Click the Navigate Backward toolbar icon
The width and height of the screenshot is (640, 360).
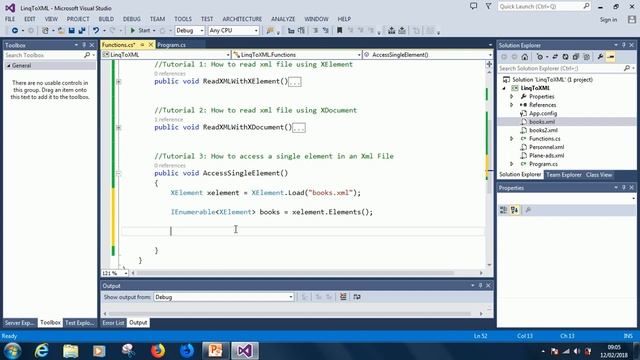[14, 31]
